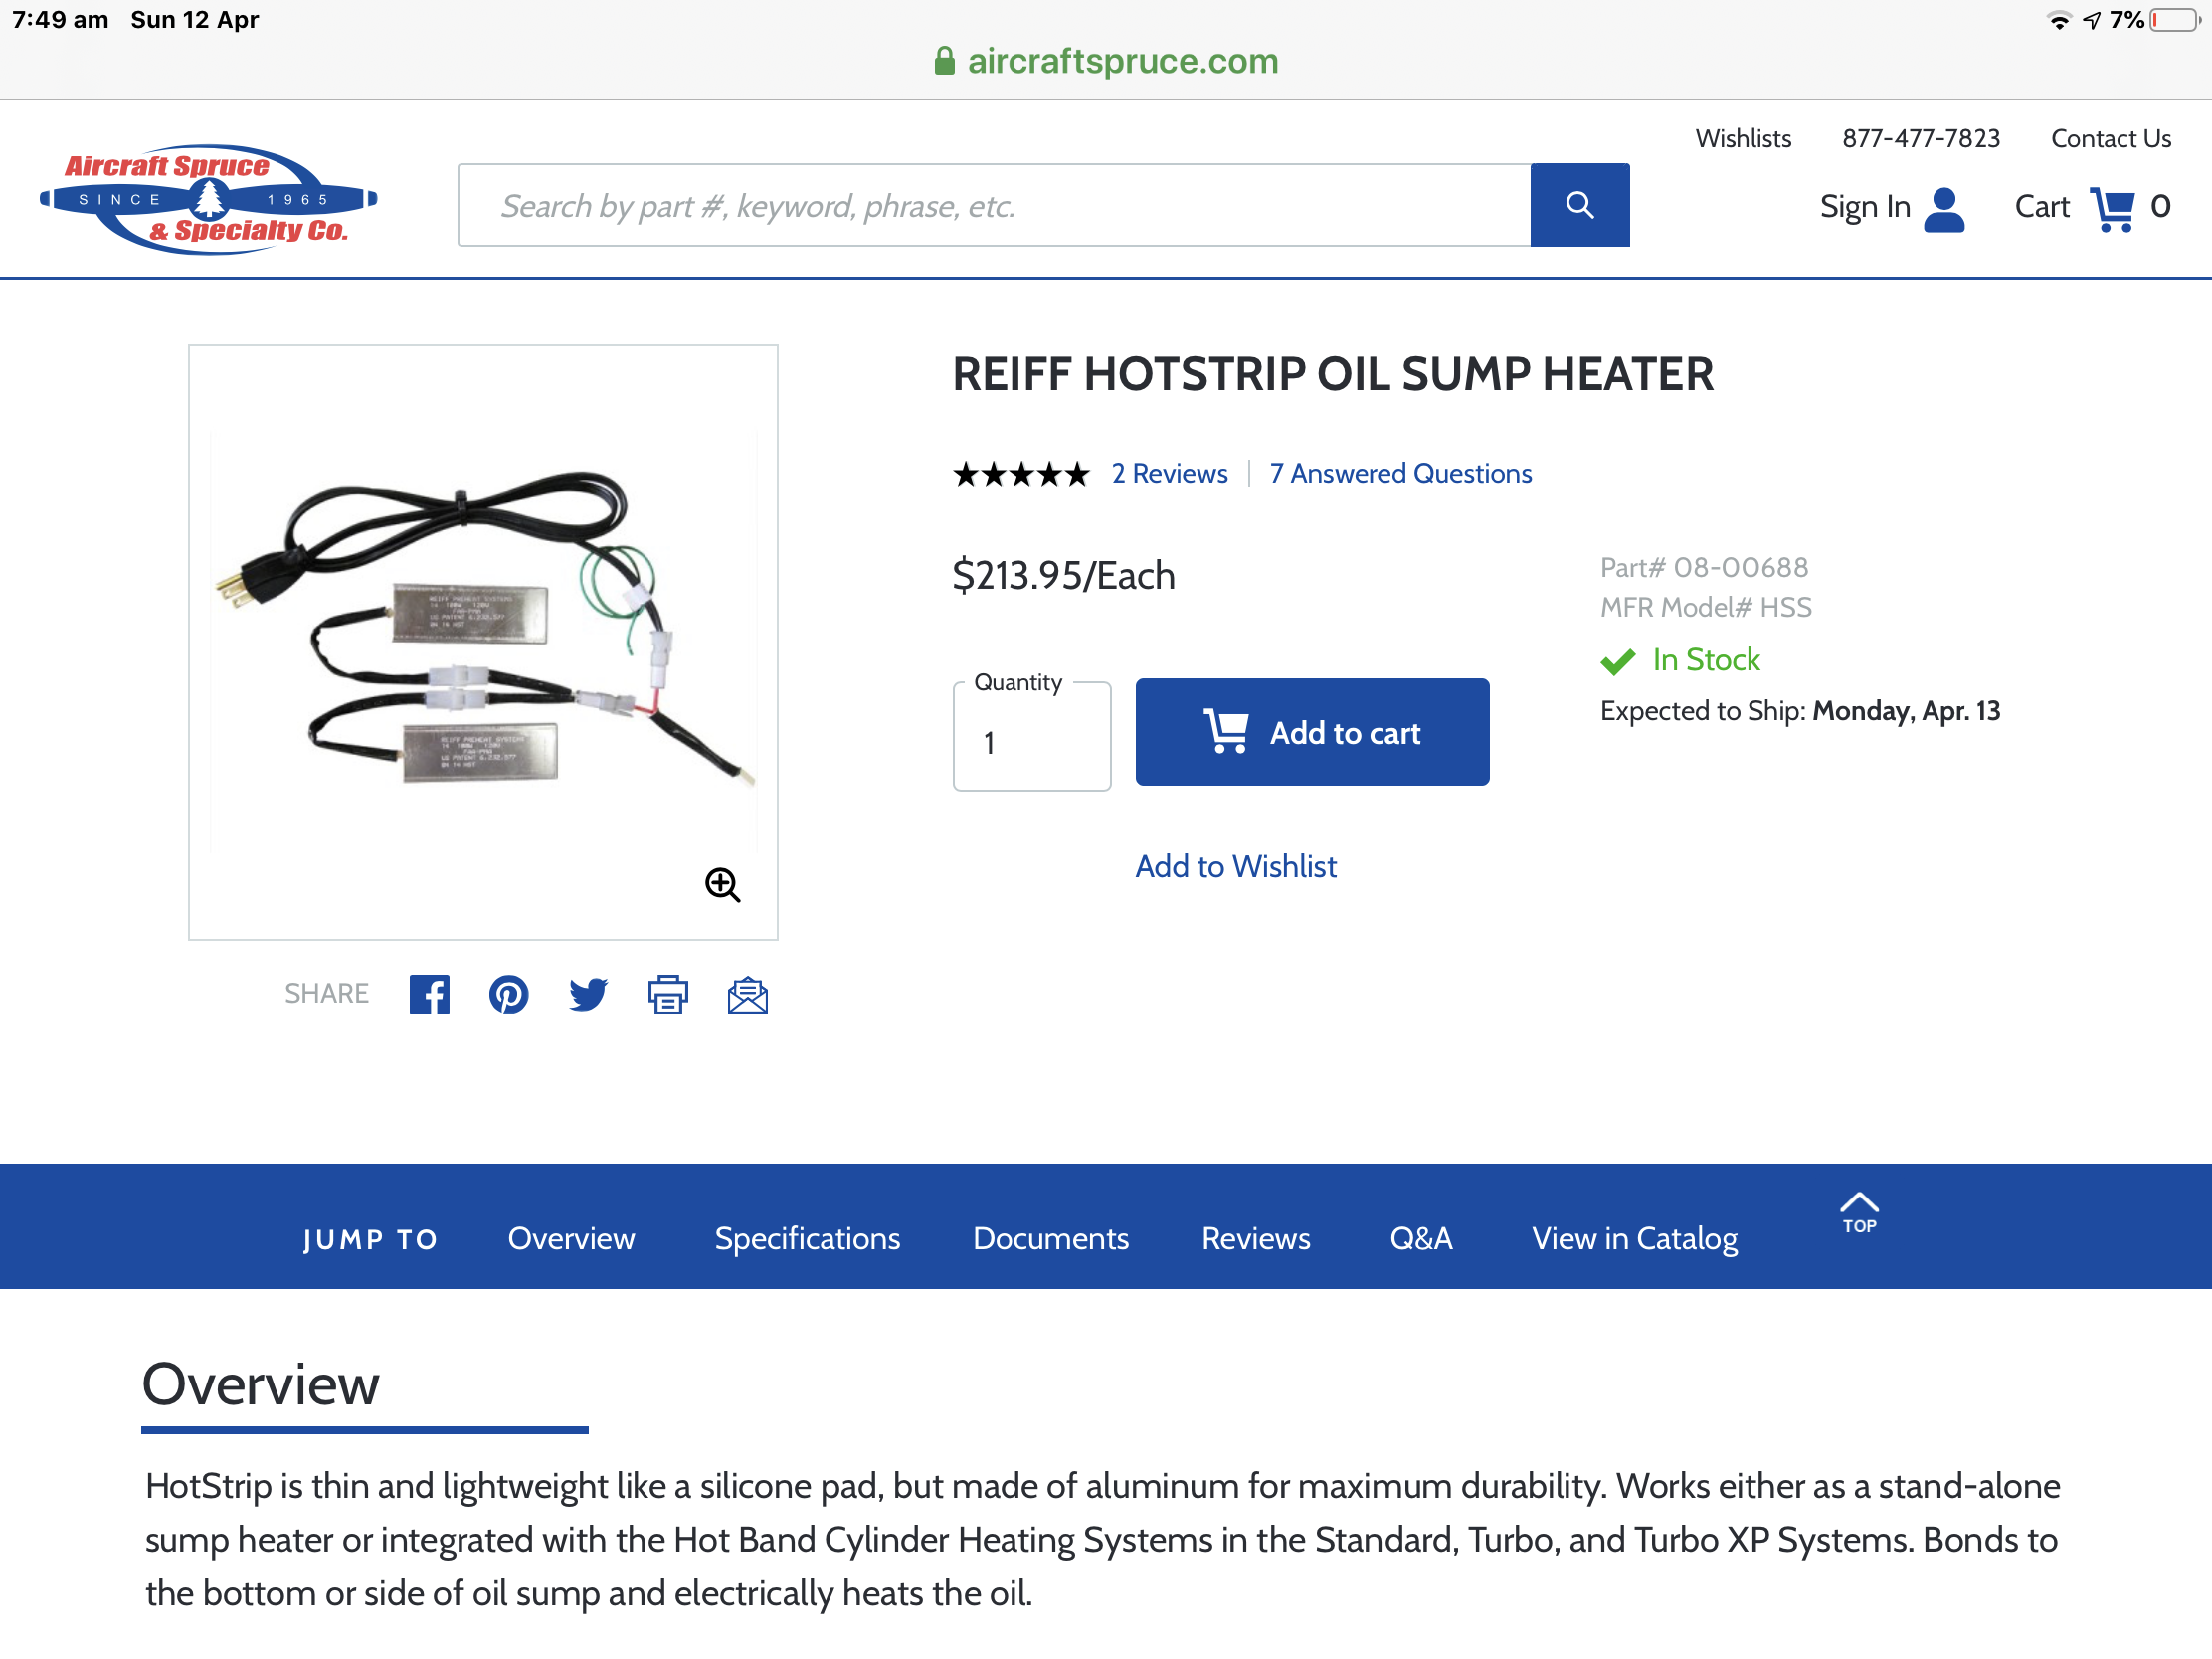Image resolution: width=2212 pixels, height=1659 pixels.
Task: Email this product via envelope icon
Action: (x=747, y=995)
